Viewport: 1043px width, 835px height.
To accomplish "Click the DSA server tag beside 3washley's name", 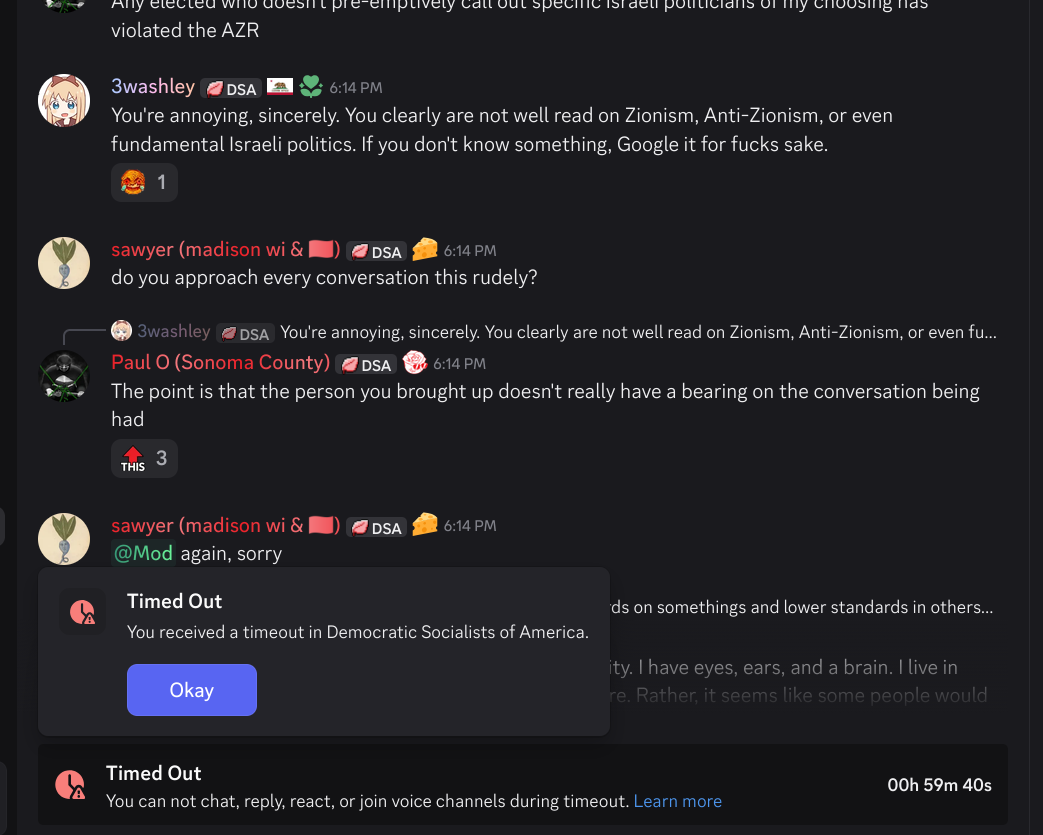I will (231, 88).
